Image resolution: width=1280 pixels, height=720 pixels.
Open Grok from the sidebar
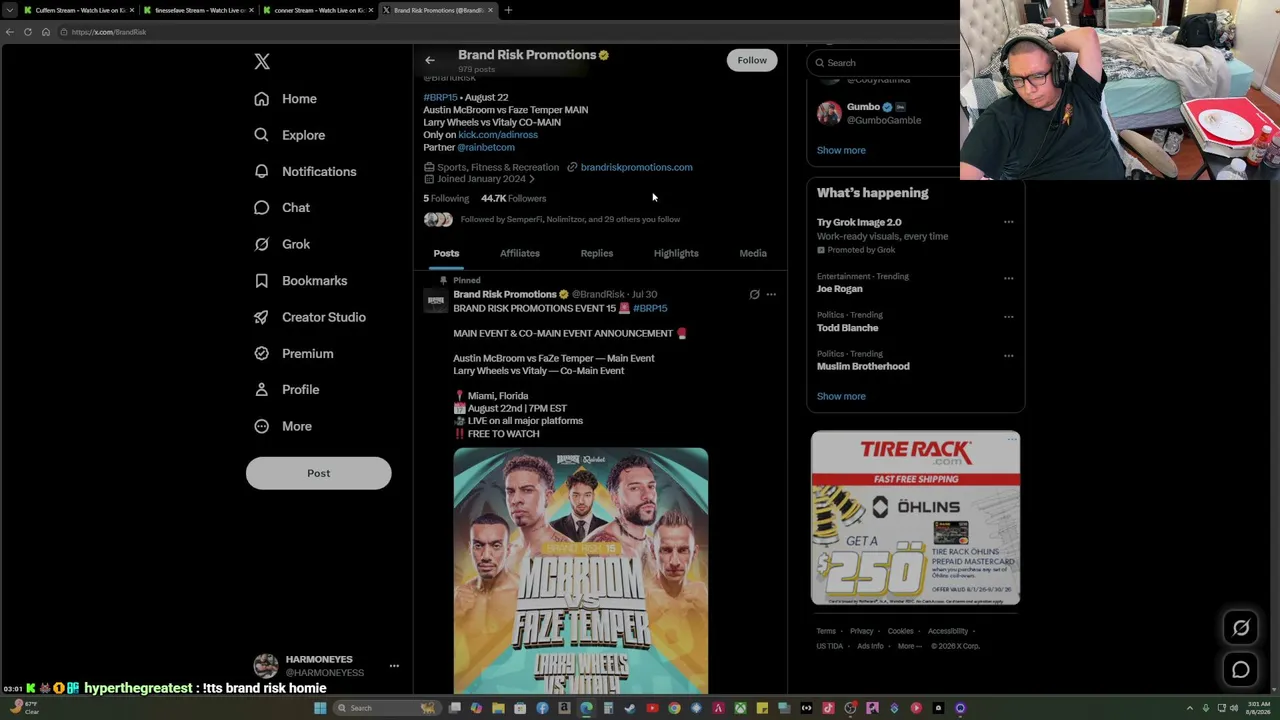point(282,244)
